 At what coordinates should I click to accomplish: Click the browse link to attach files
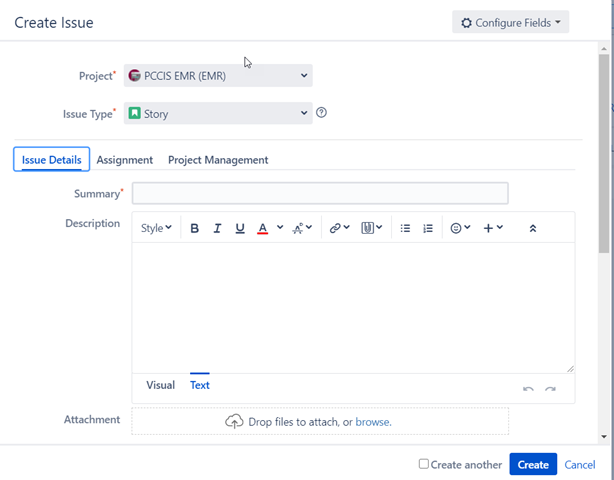(x=372, y=422)
